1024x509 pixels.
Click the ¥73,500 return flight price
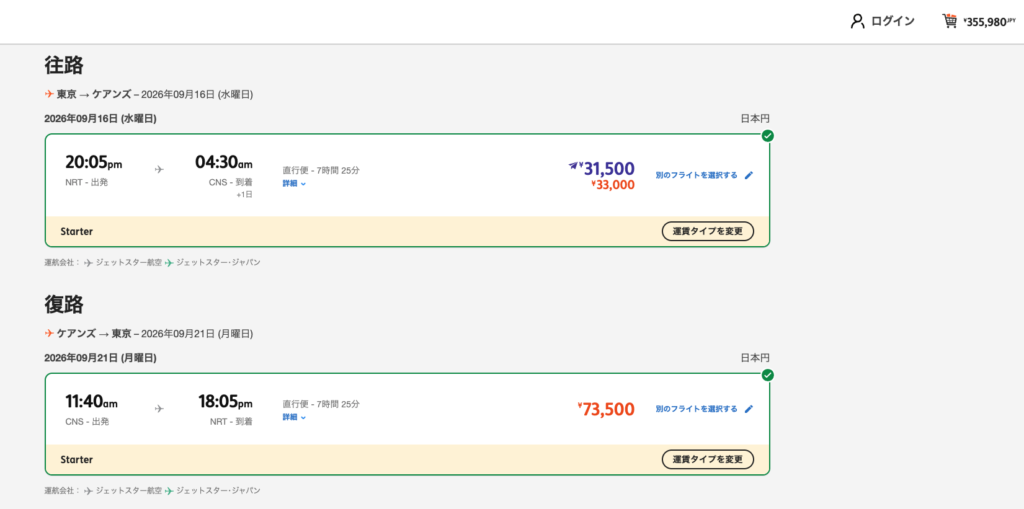606,410
